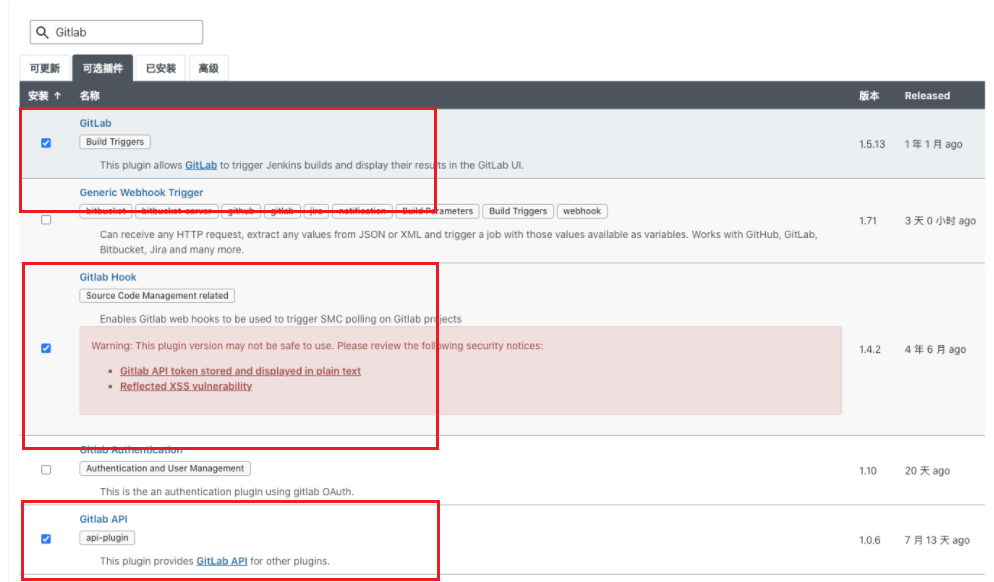Viewport: 994px width, 582px height.
Task: Click the 安装 column sort arrow
Action: click(x=57, y=95)
